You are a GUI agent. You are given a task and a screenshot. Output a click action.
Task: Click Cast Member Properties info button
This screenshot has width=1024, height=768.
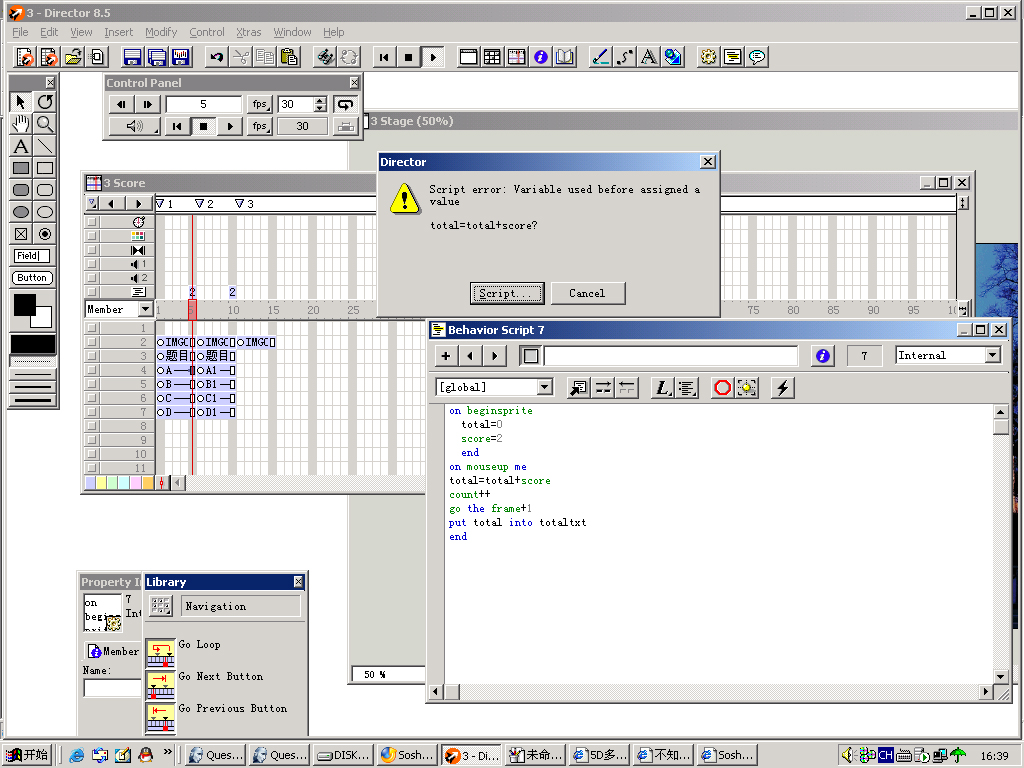pyautogui.click(x=822, y=355)
